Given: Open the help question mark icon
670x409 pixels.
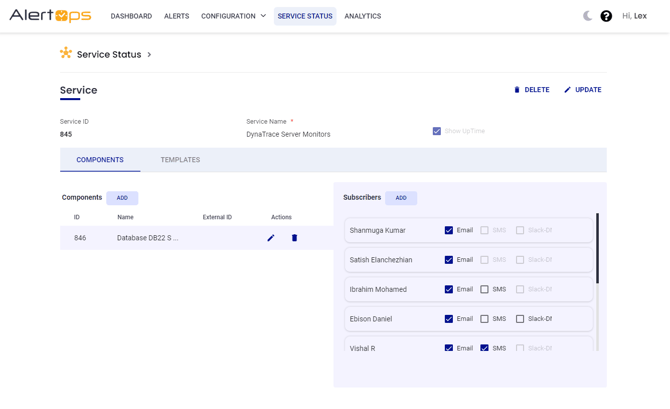Looking at the screenshot, I should (x=606, y=16).
